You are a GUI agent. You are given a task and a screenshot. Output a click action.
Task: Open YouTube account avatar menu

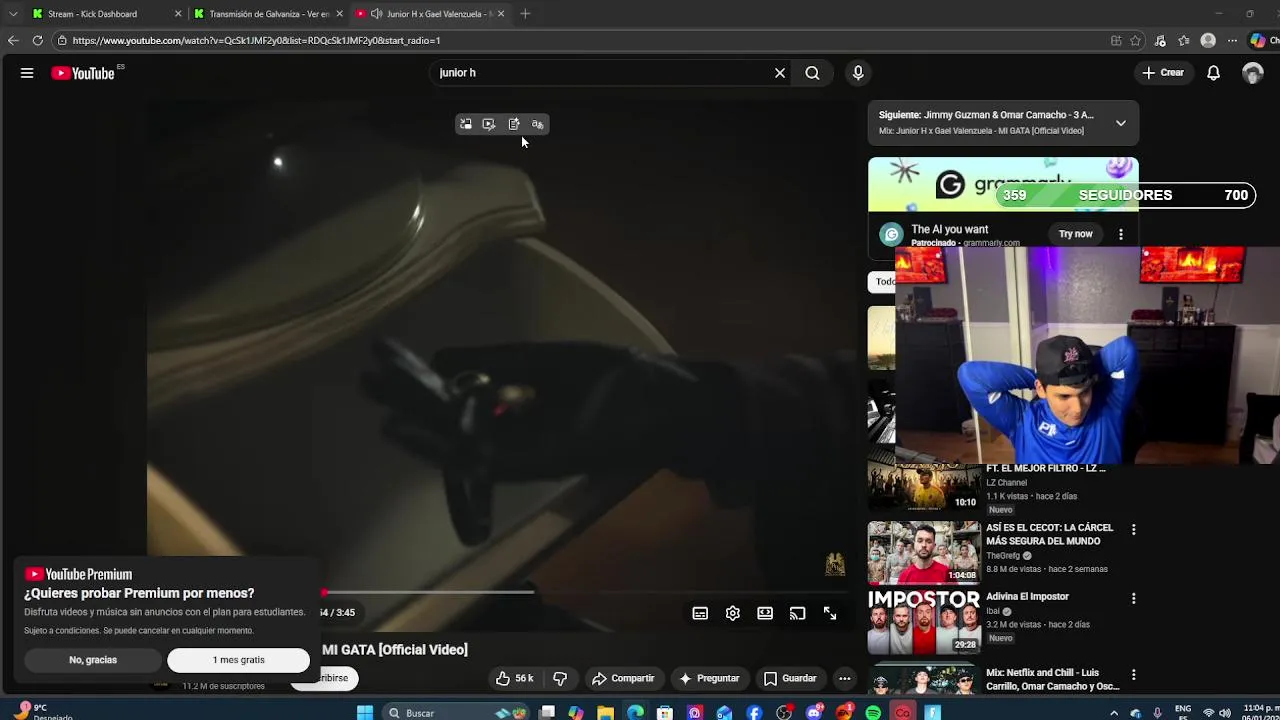[1252, 73]
